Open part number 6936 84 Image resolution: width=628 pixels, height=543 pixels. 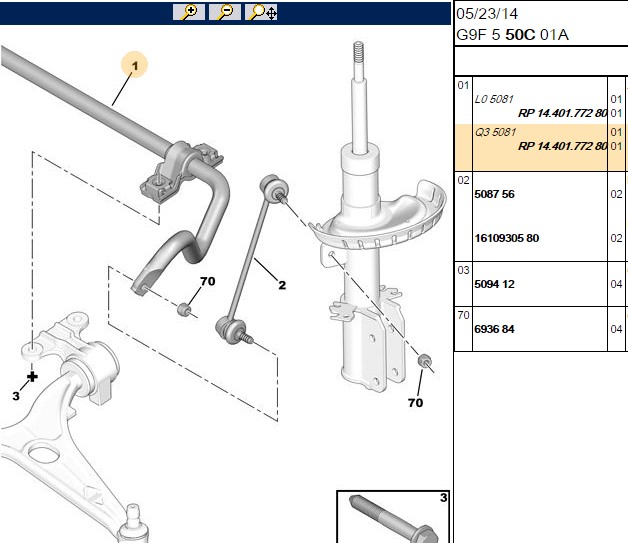(x=494, y=329)
